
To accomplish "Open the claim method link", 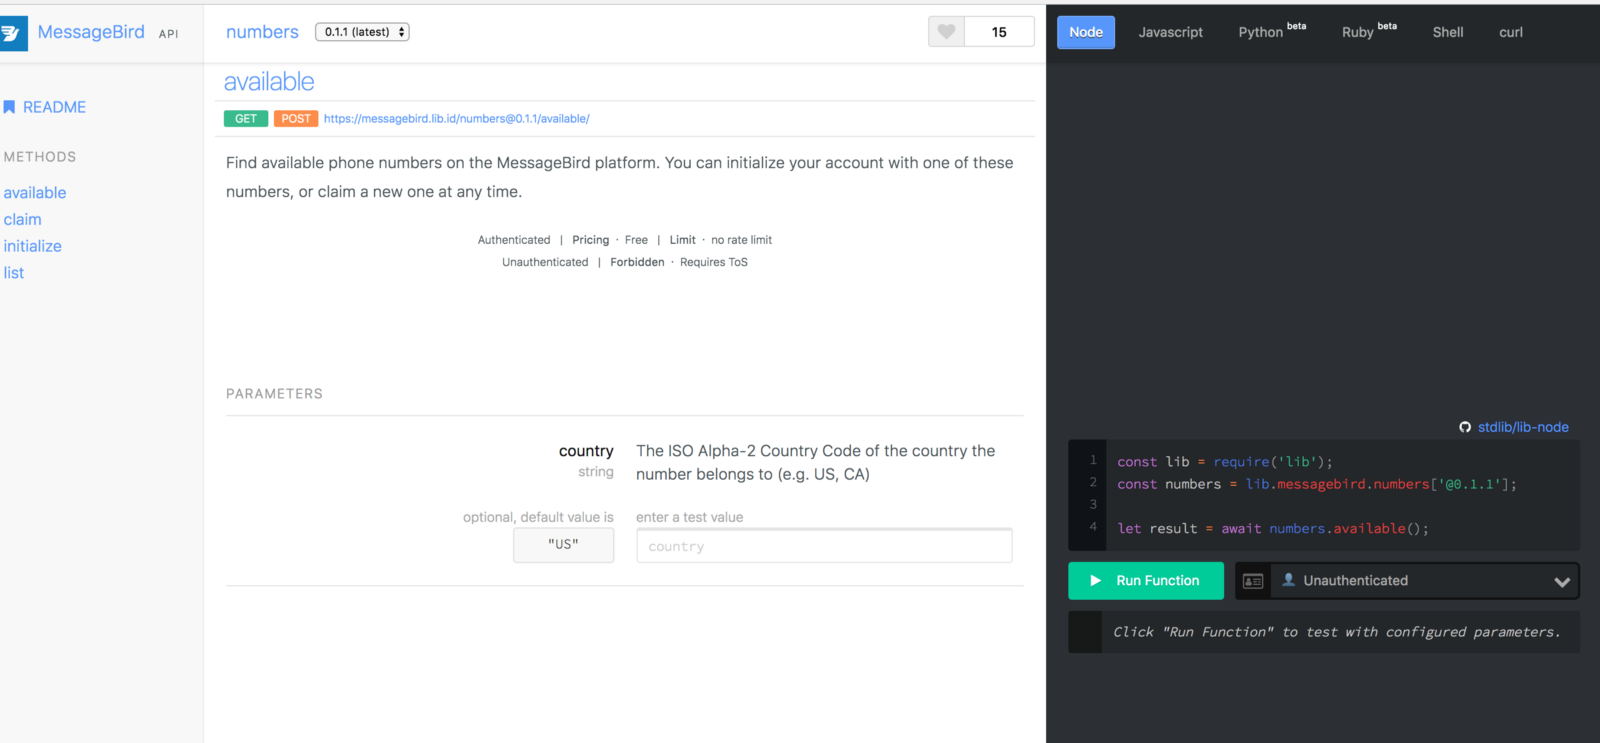I will click(x=22, y=219).
